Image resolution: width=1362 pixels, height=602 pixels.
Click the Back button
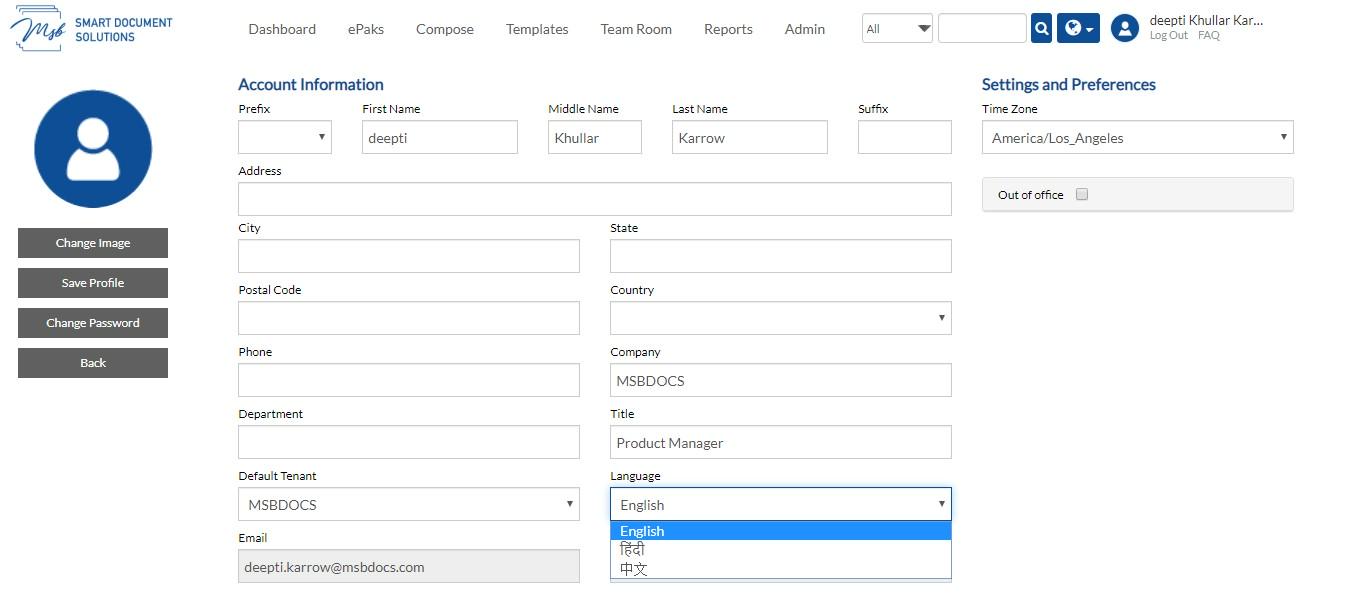(x=93, y=363)
